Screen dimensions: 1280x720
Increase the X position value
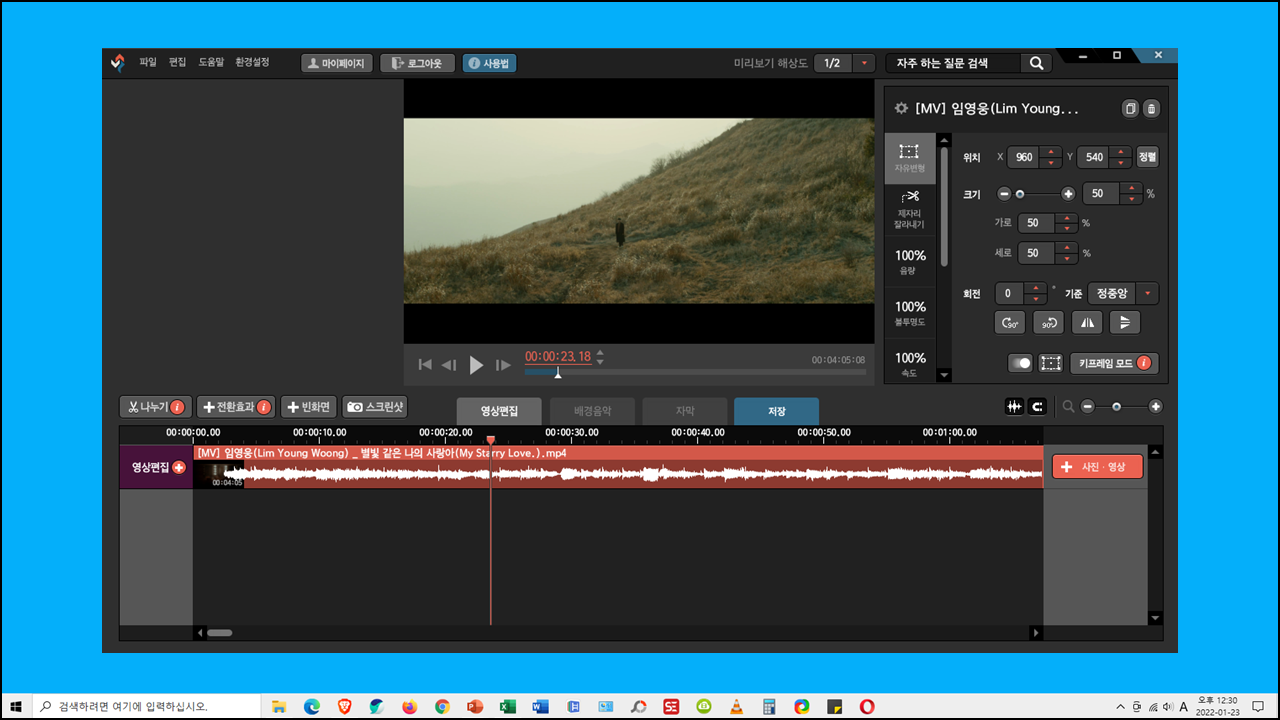[x=1051, y=152]
